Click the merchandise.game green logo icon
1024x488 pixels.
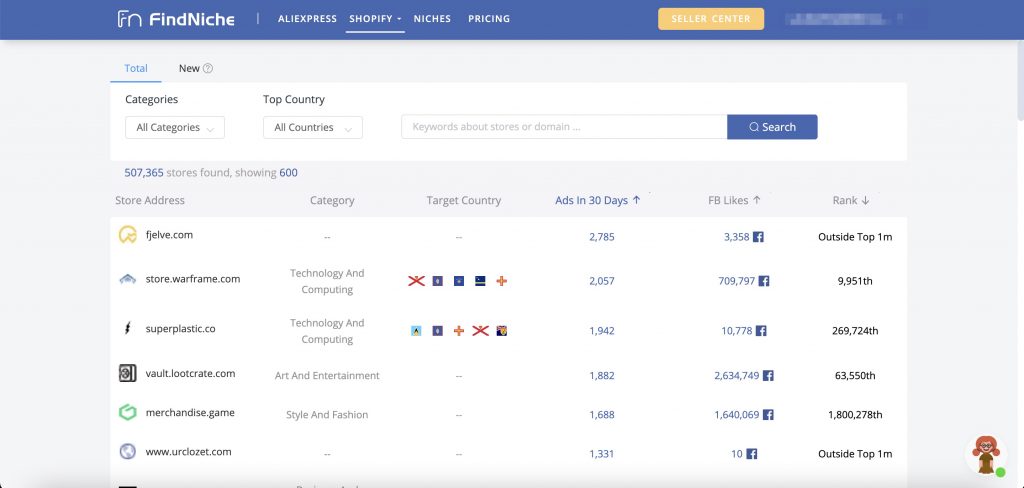127,413
